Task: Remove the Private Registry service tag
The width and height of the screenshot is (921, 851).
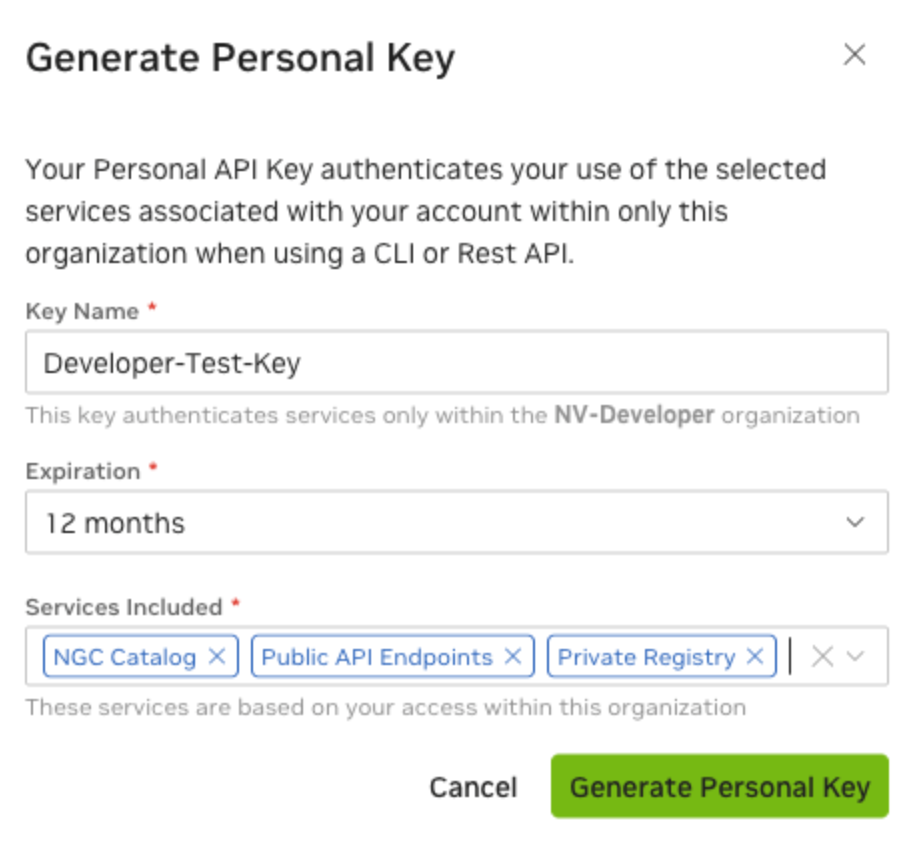Action: pyautogui.click(x=755, y=657)
